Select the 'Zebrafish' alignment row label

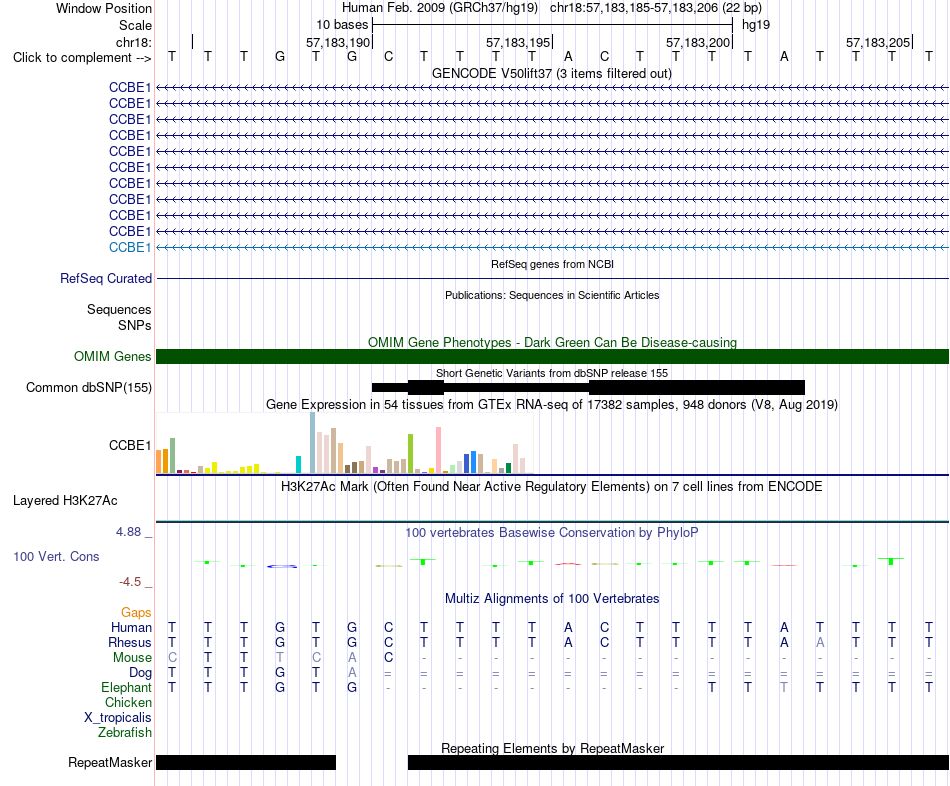pos(125,733)
